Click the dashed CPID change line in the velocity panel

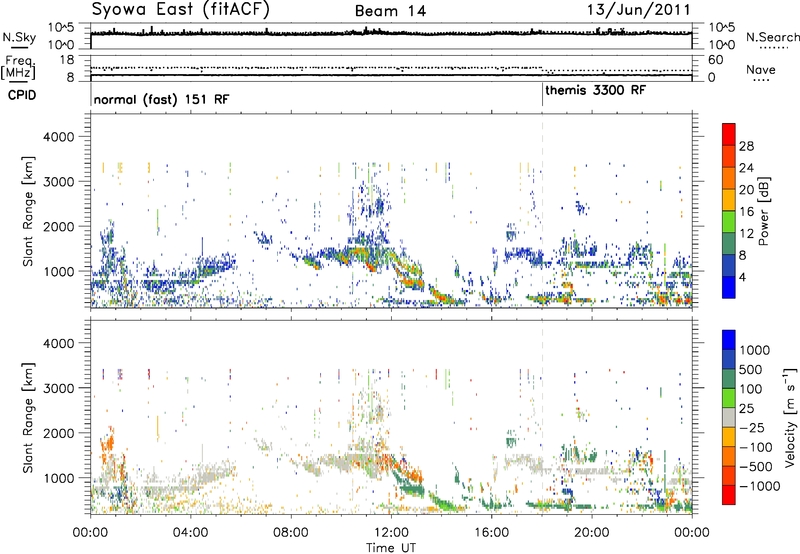coord(542,417)
